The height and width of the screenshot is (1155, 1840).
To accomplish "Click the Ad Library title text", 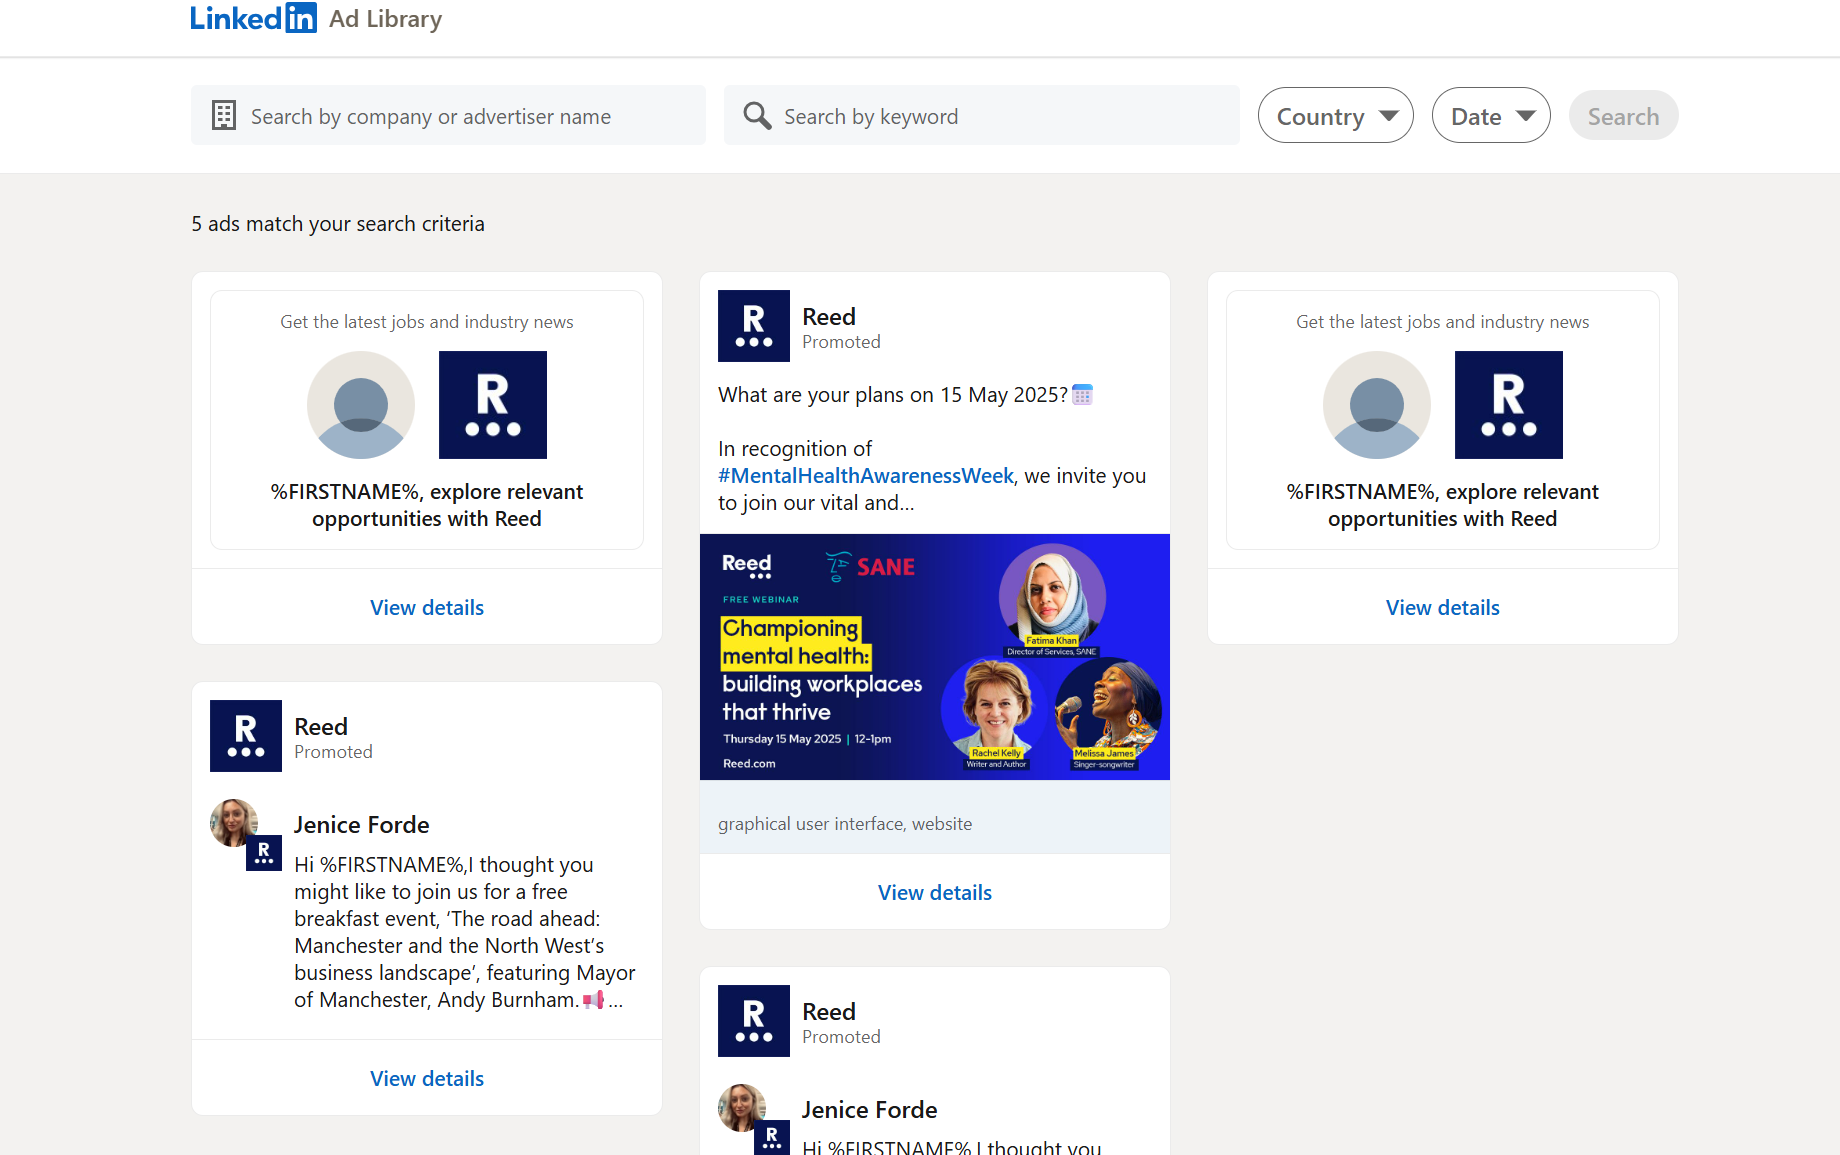I will point(386,19).
